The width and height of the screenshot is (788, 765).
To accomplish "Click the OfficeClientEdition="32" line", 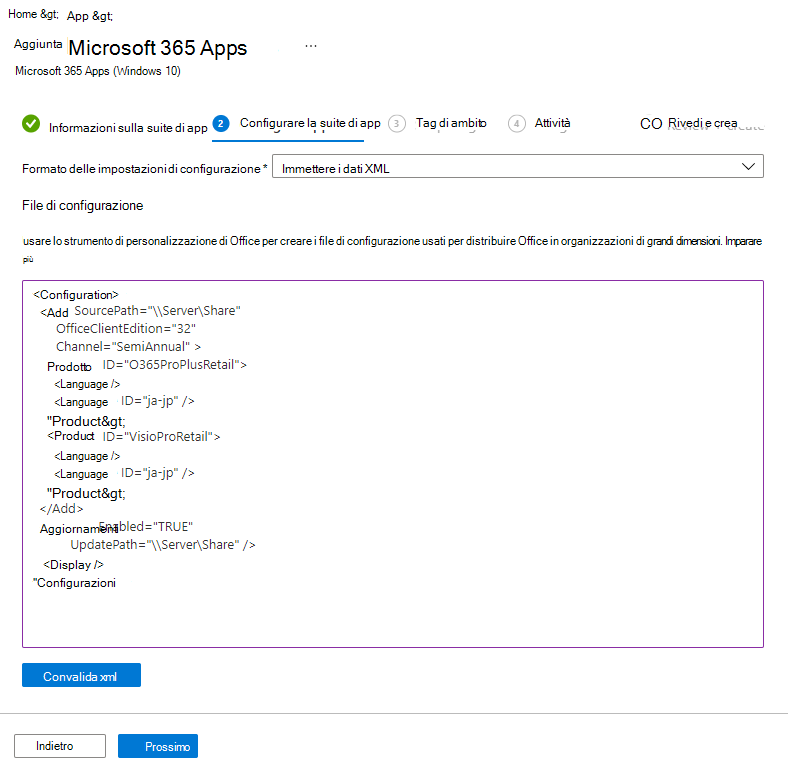I will (126, 329).
